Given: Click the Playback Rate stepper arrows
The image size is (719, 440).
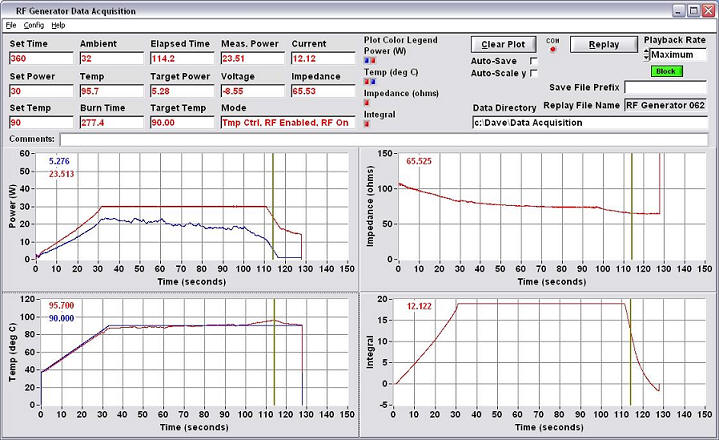Looking at the screenshot, I should tap(646, 55).
